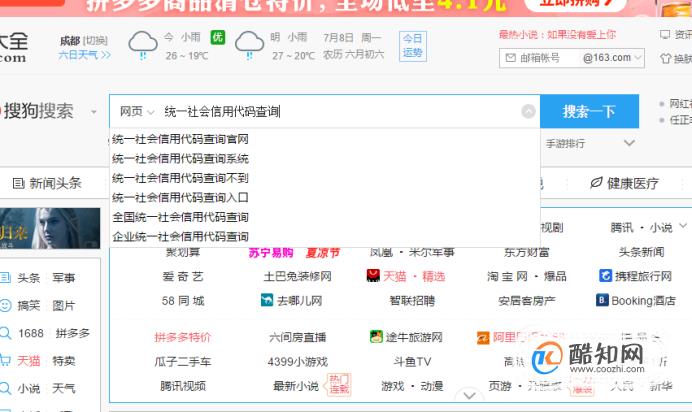Viewport: 692px width, 412px height.
Task: Click the magnifier icon beside 1688
Action: click(5, 333)
